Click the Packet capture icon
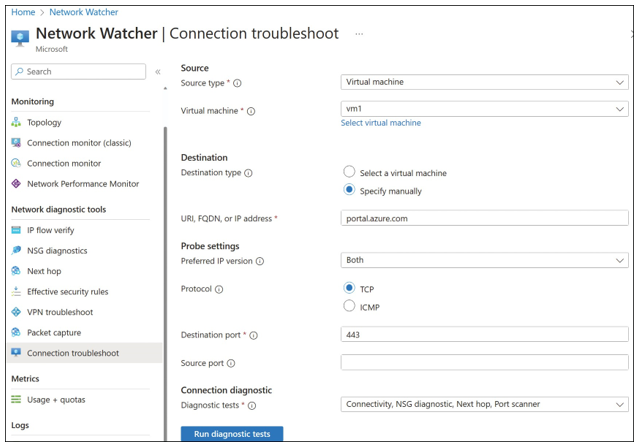Viewport: 640px width, 448px height. click(x=16, y=332)
